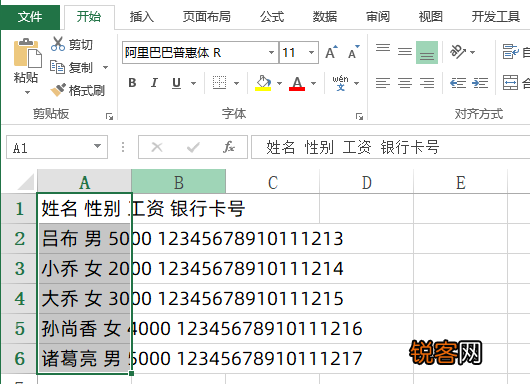Screen dimensions: 530x384
Task: Confirm formula bar entry checkmark
Action: 193,147
